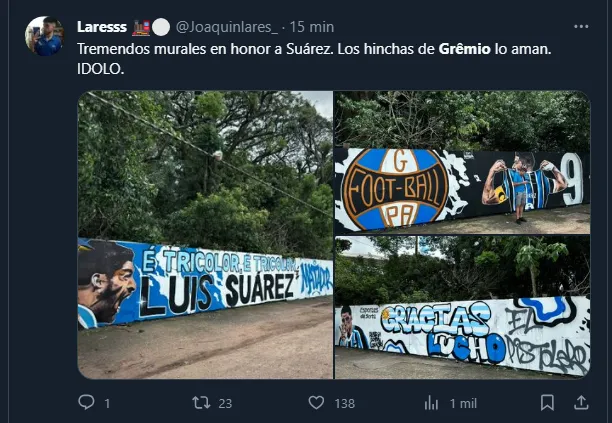Click the bold Grêmio keyword in tweet

click(x=464, y=49)
